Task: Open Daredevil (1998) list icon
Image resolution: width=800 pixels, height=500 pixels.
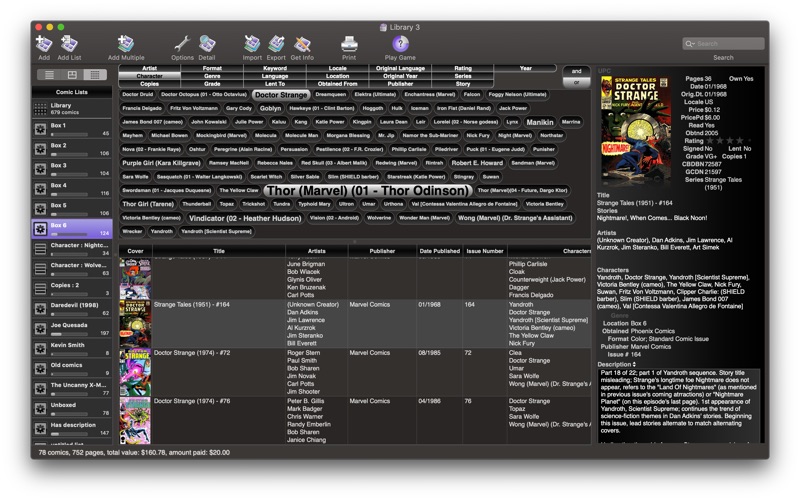Action: point(40,309)
